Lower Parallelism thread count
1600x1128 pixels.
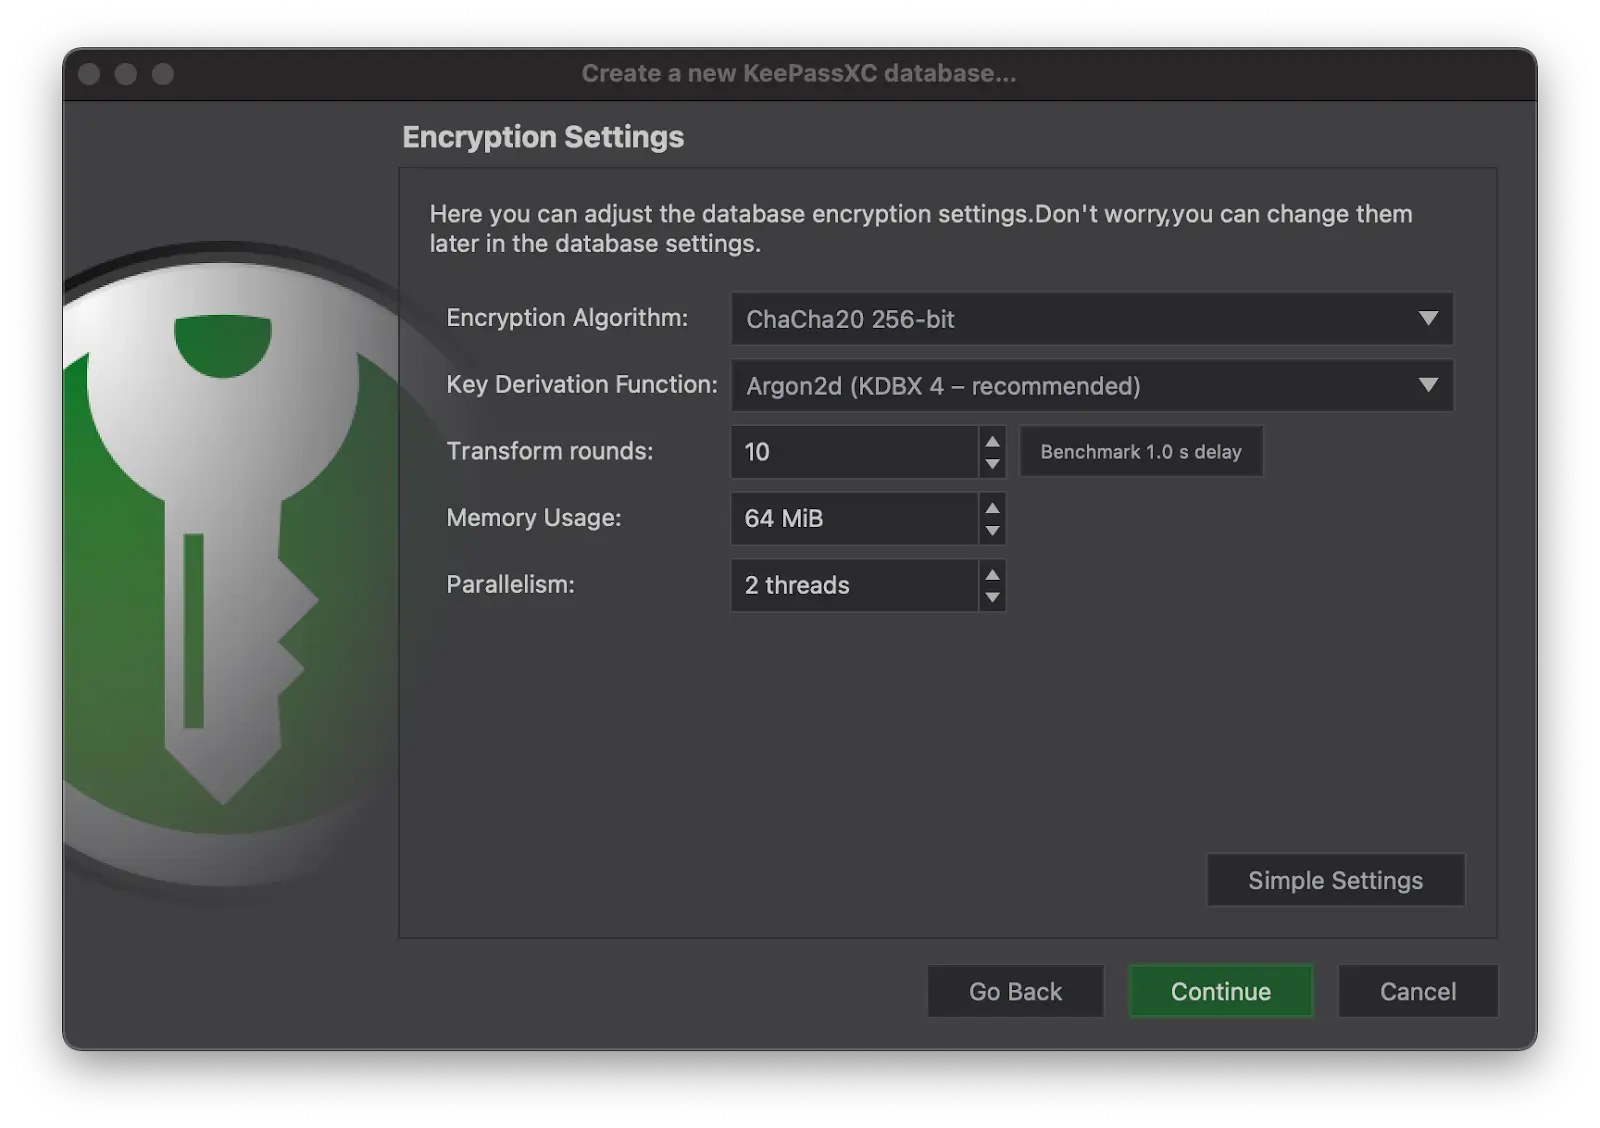991,596
